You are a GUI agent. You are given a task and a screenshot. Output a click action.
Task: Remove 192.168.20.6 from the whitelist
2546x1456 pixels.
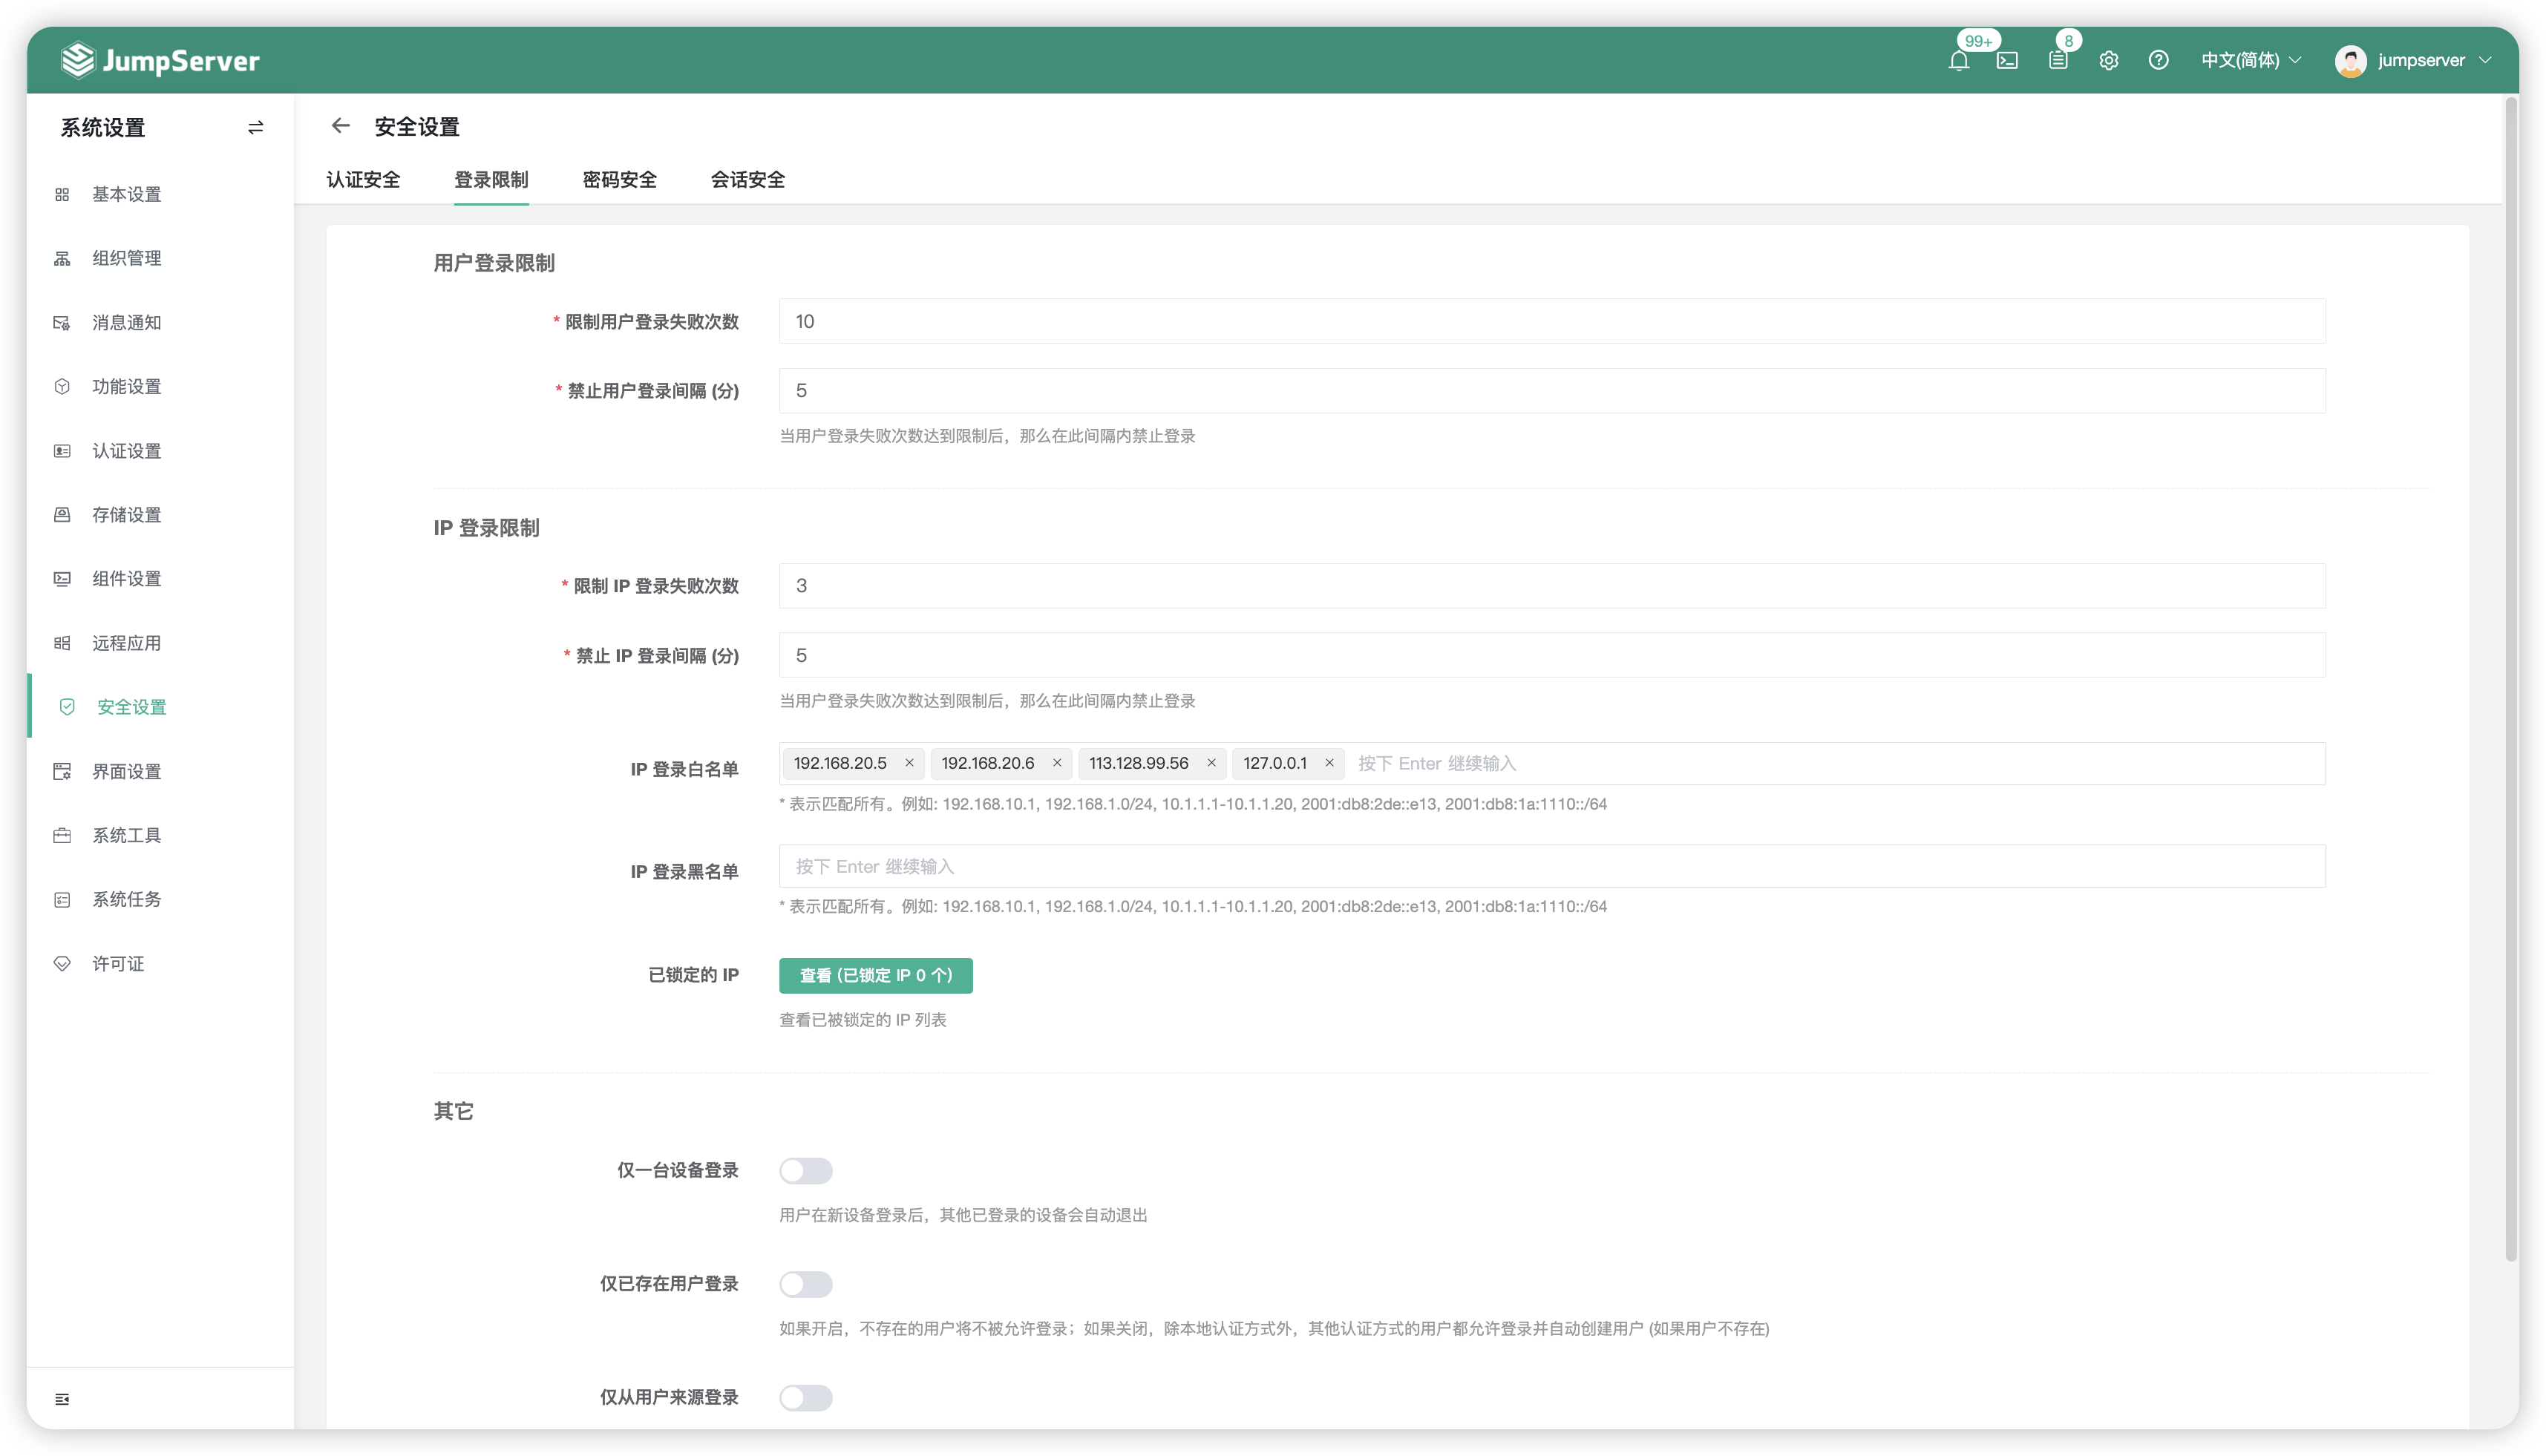click(x=1057, y=763)
